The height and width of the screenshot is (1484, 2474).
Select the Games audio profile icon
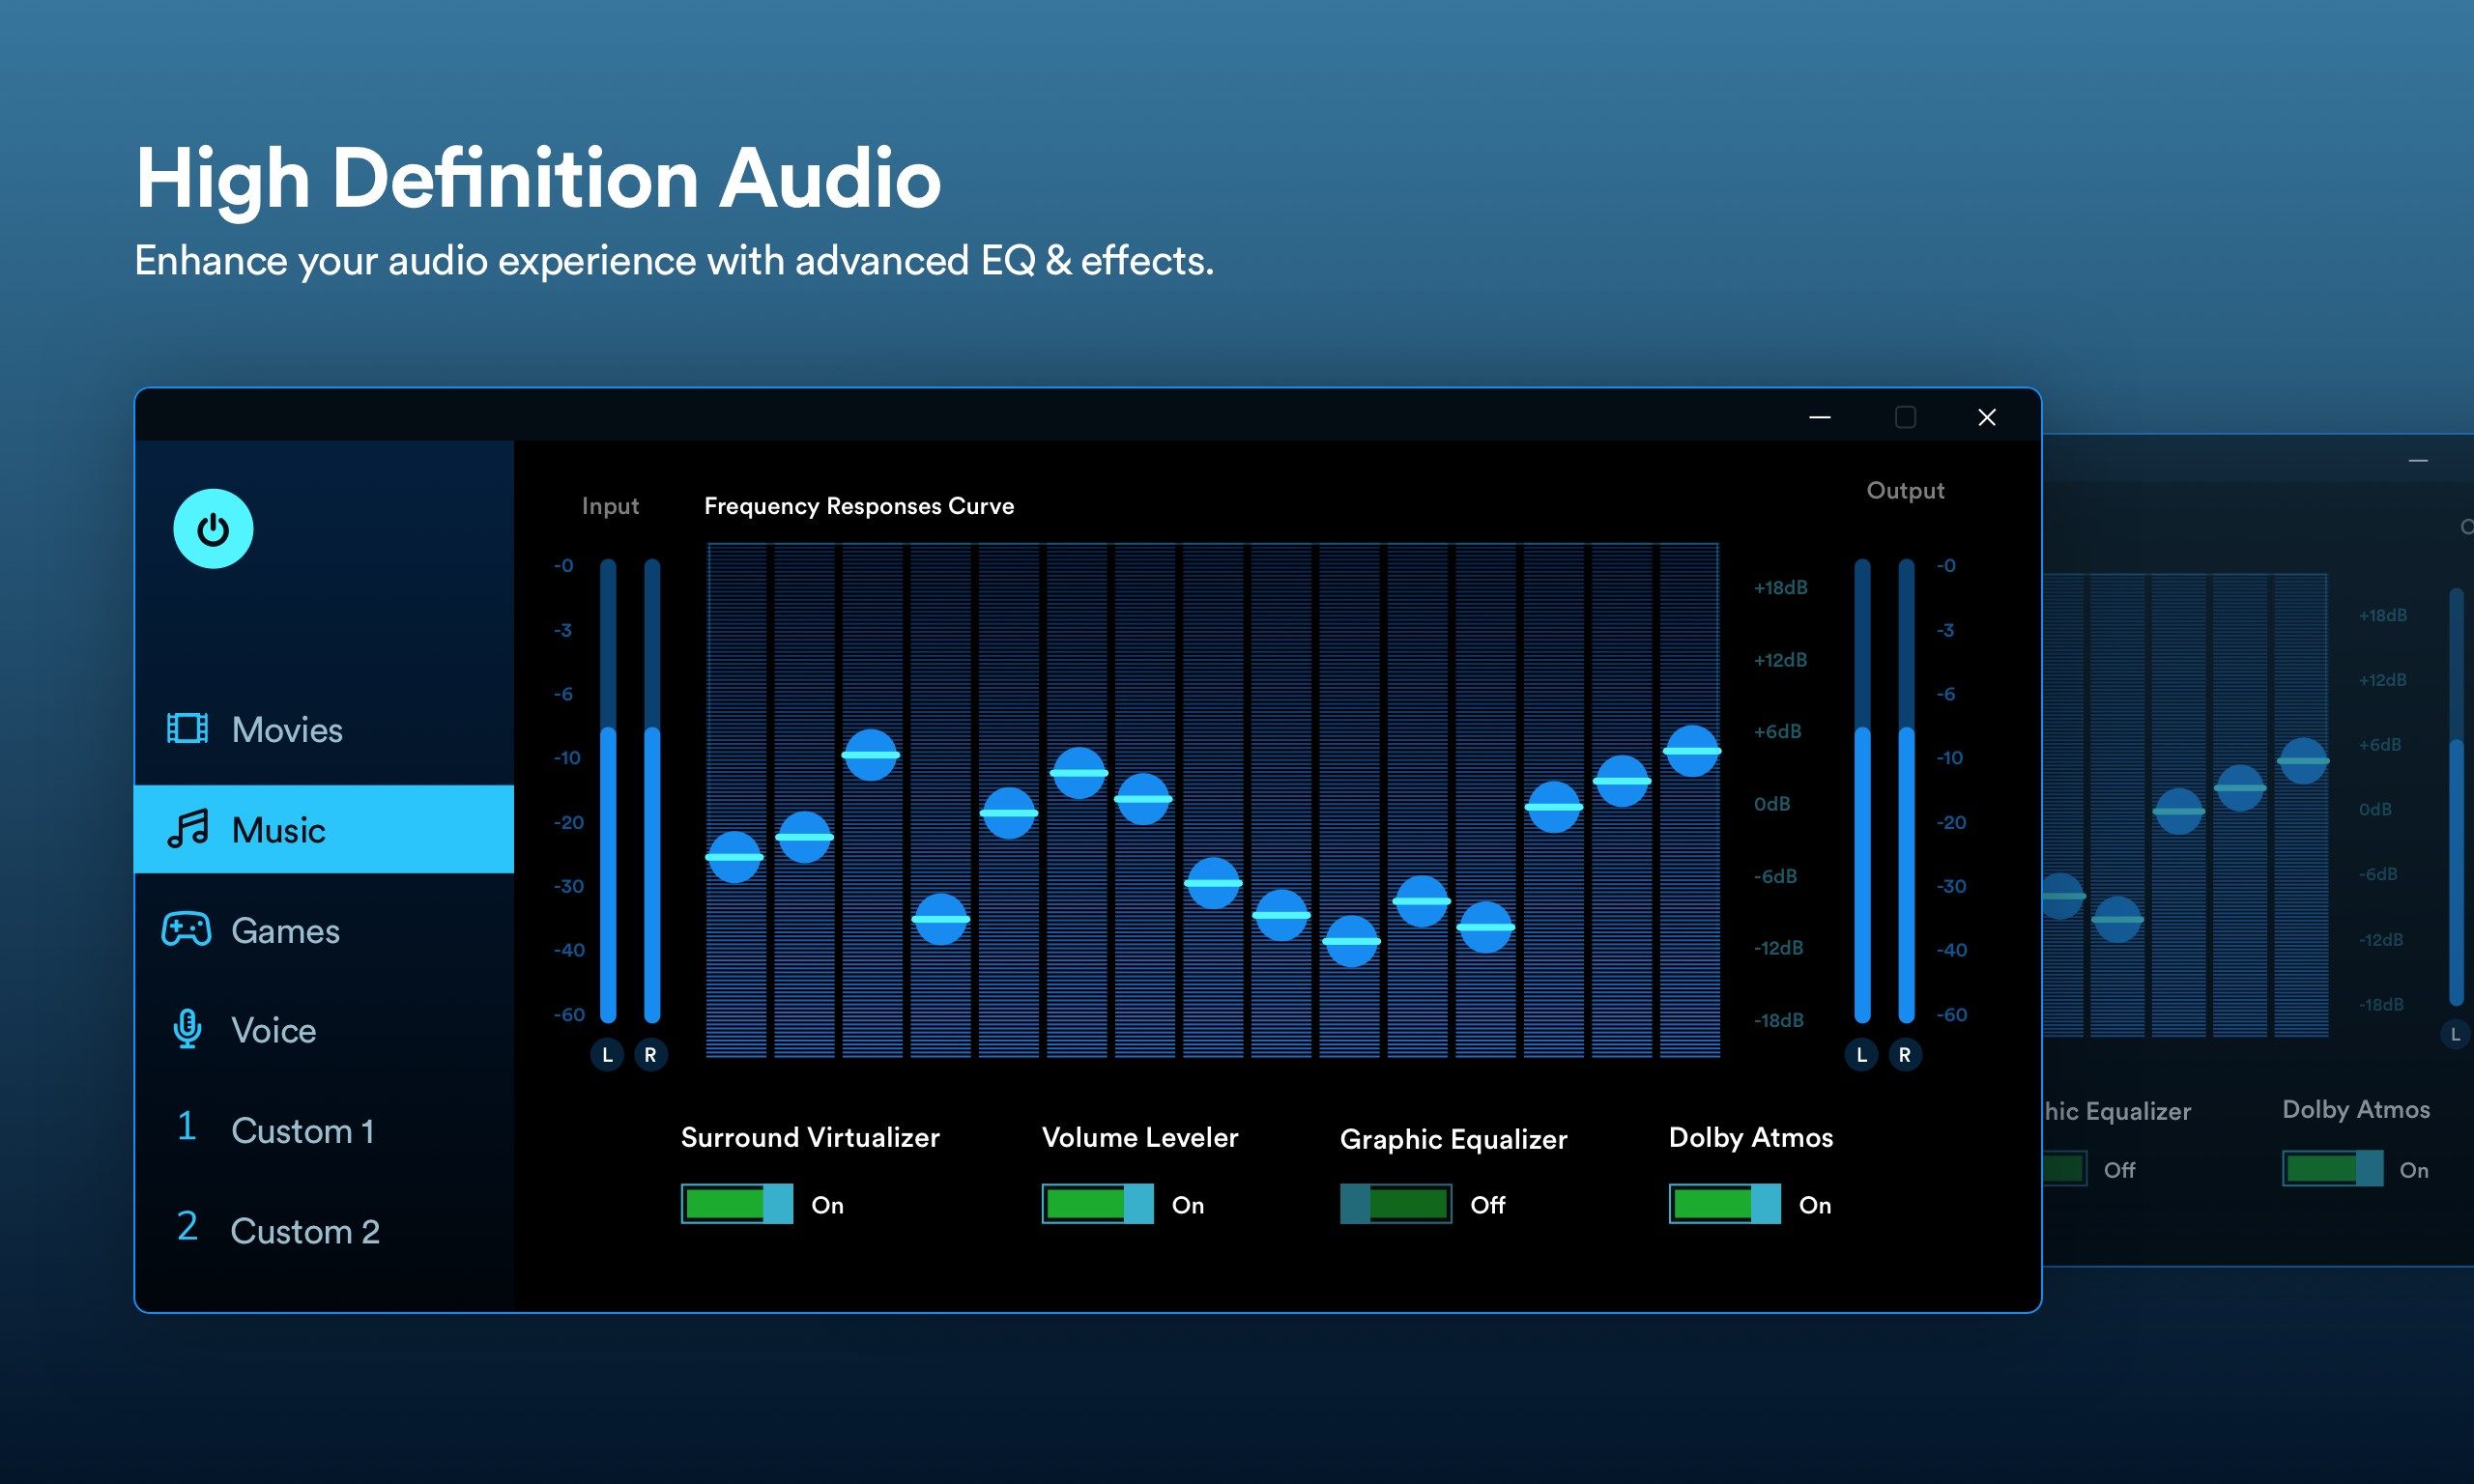point(189,927)
